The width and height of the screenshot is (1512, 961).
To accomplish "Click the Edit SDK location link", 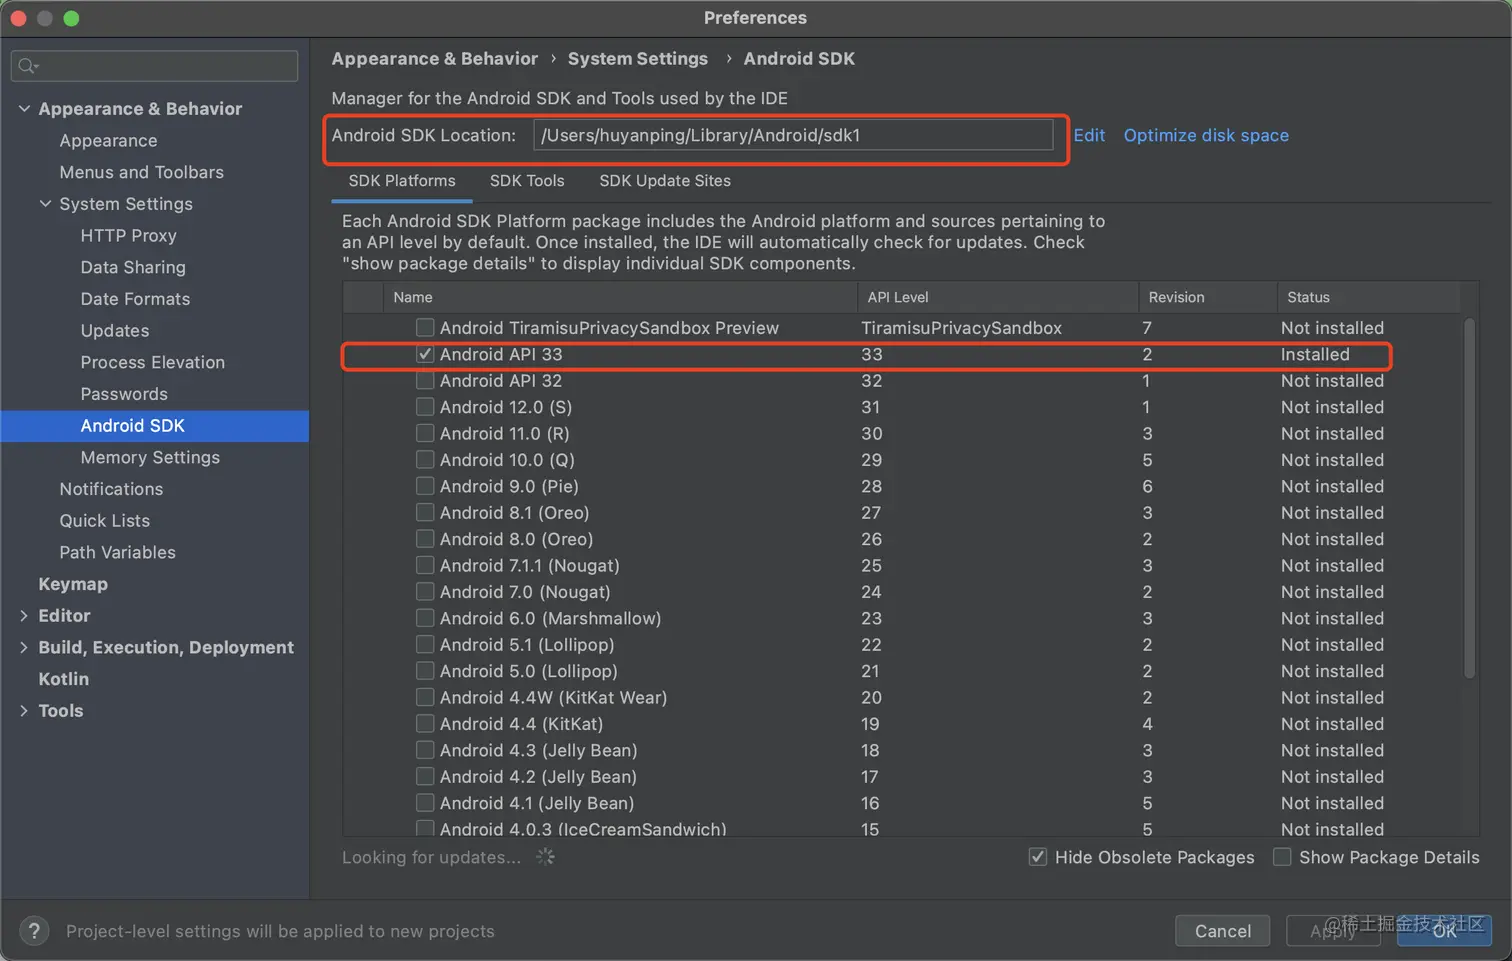I will (1089, 135).
